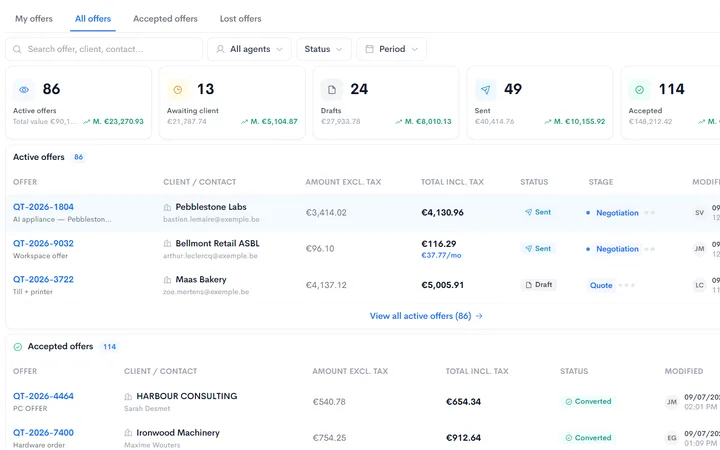Click the green check icon by Accepted offers heading

click(17, 347)
